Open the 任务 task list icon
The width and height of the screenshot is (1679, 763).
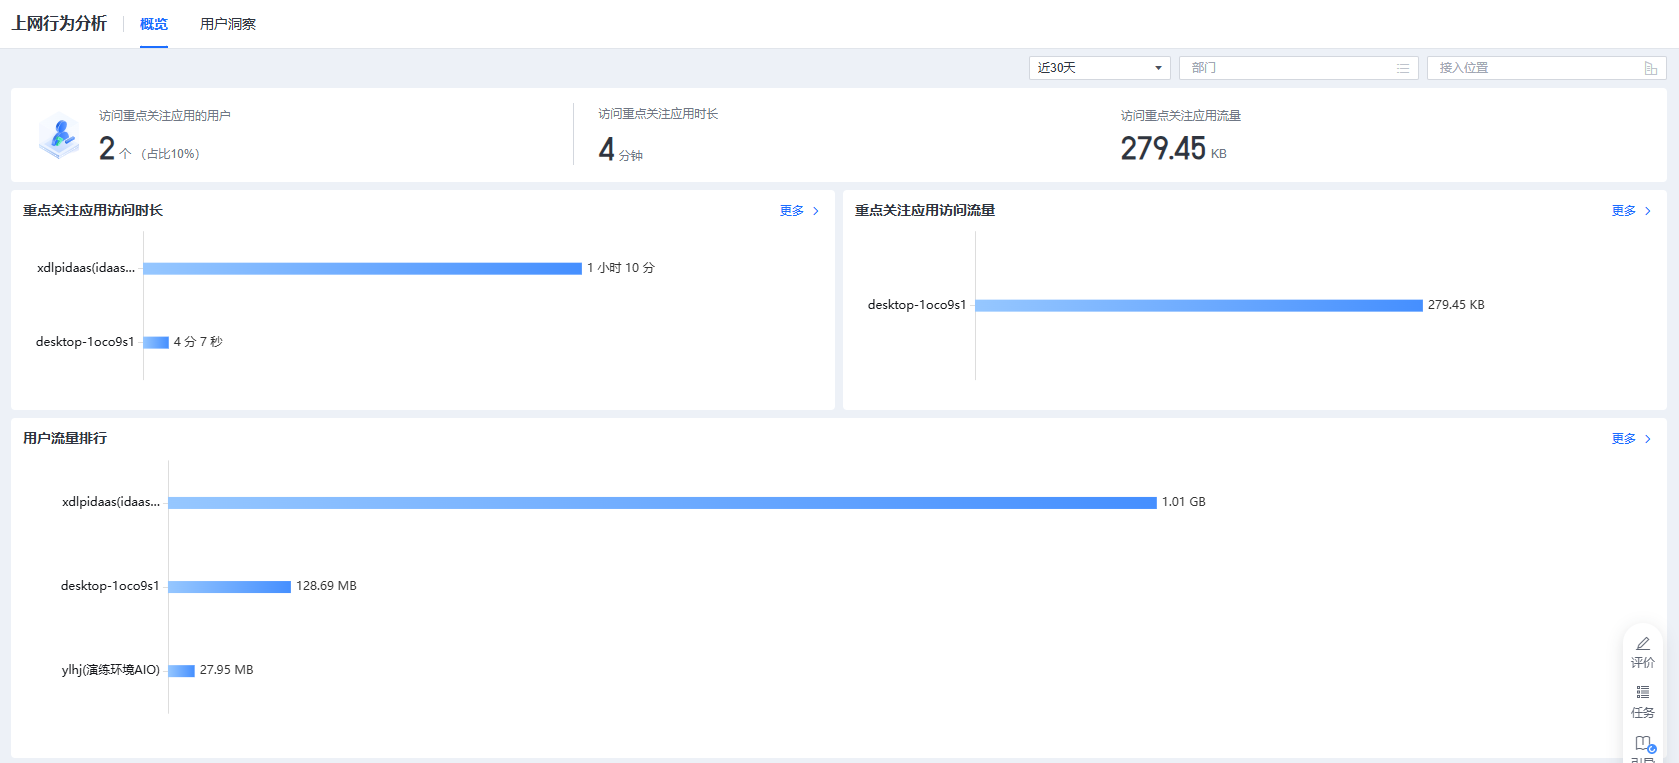pos(1642,693)
